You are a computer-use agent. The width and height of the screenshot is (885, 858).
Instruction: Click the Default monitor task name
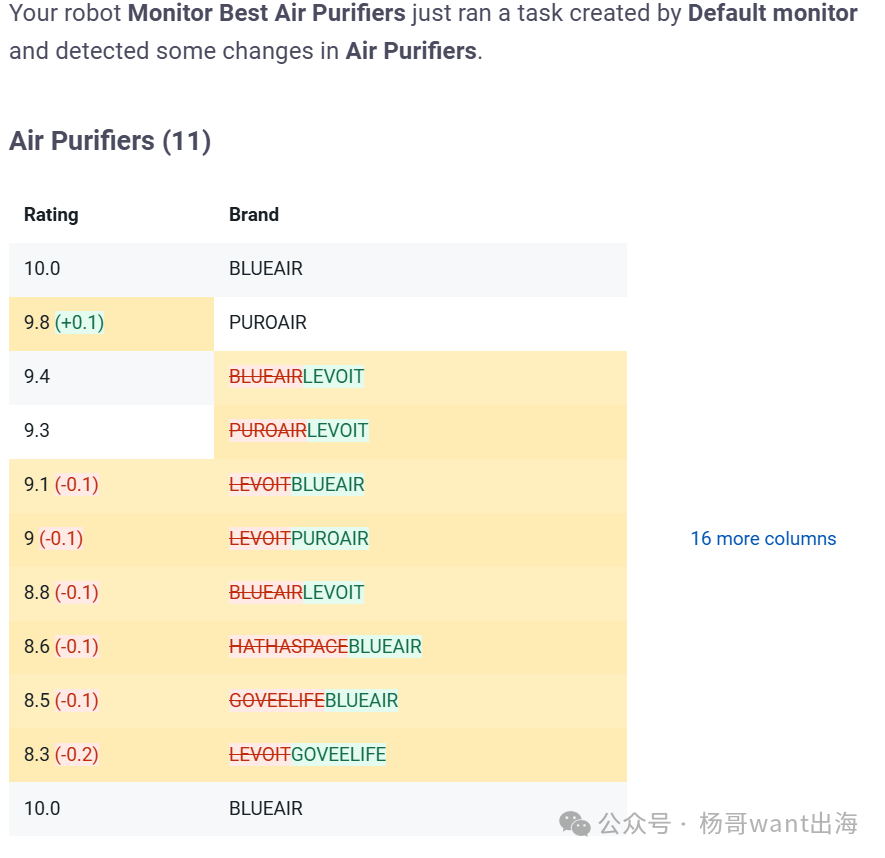(773, 13)
